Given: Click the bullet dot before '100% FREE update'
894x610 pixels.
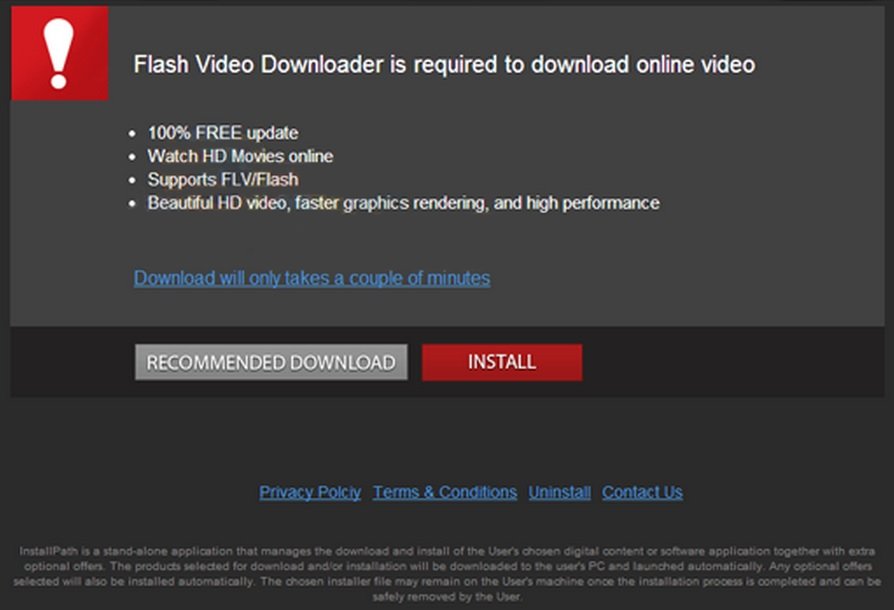Looking at the screenshot, I should 132,134.
